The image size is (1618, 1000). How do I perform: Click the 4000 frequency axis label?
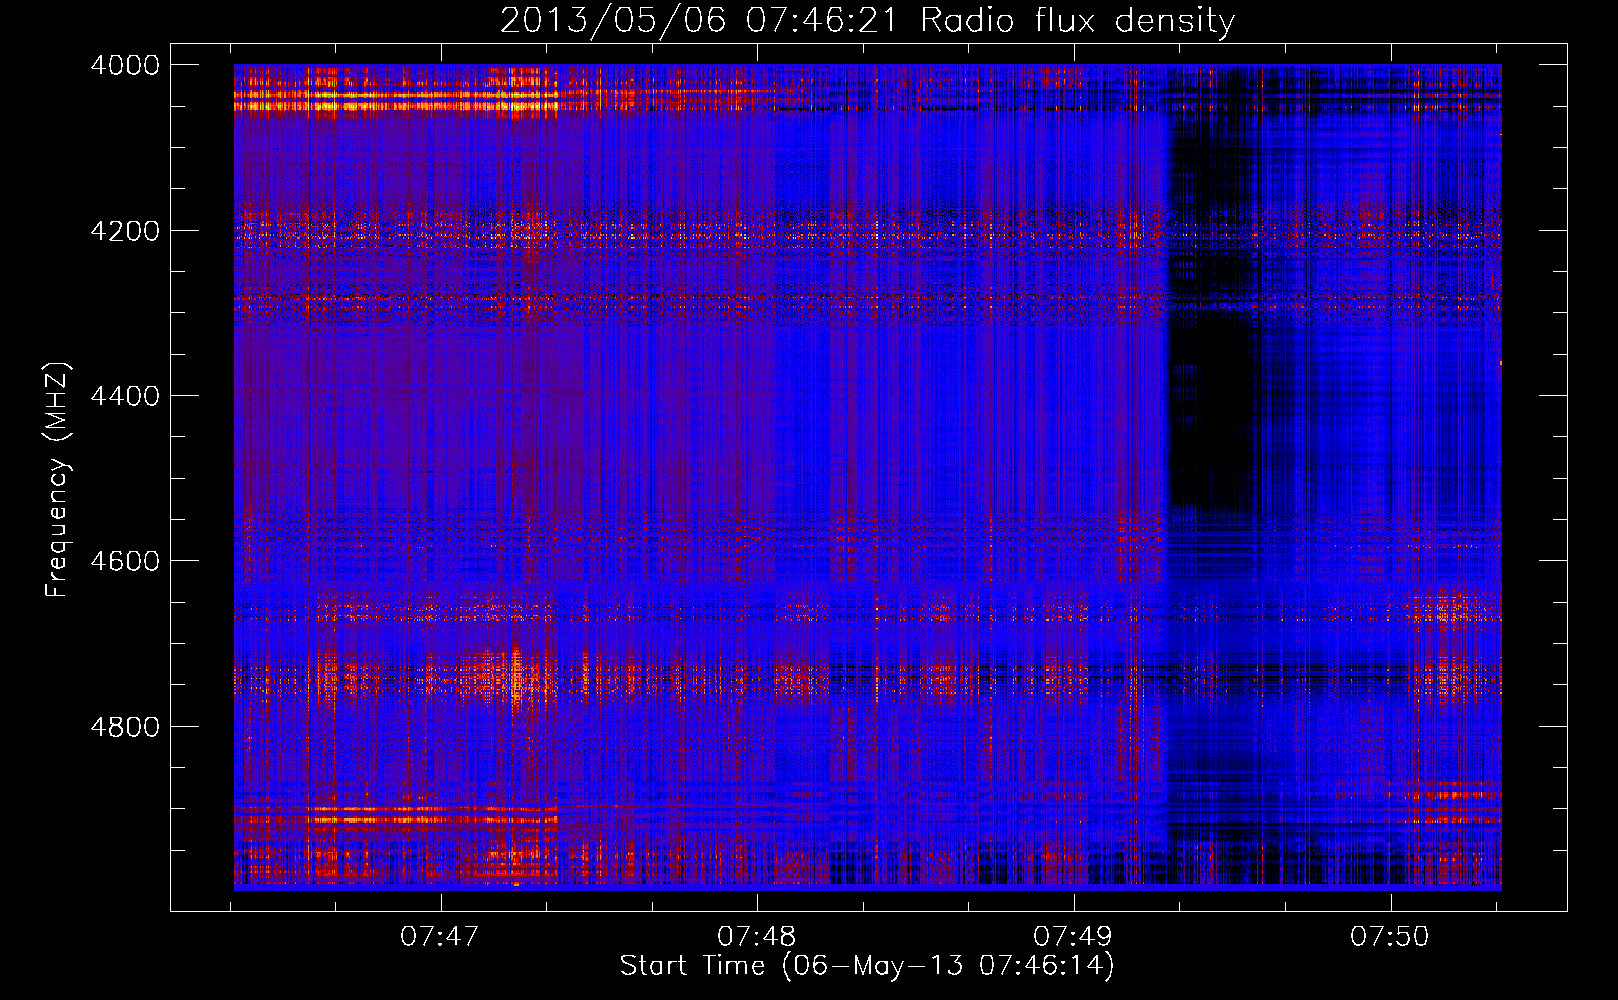[x=125, y=65]
